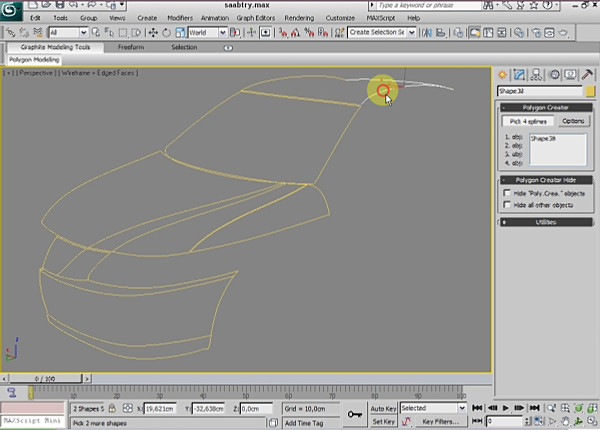
Task: Click the Select and Manipulate icon
Action: [x=251, y=33]
